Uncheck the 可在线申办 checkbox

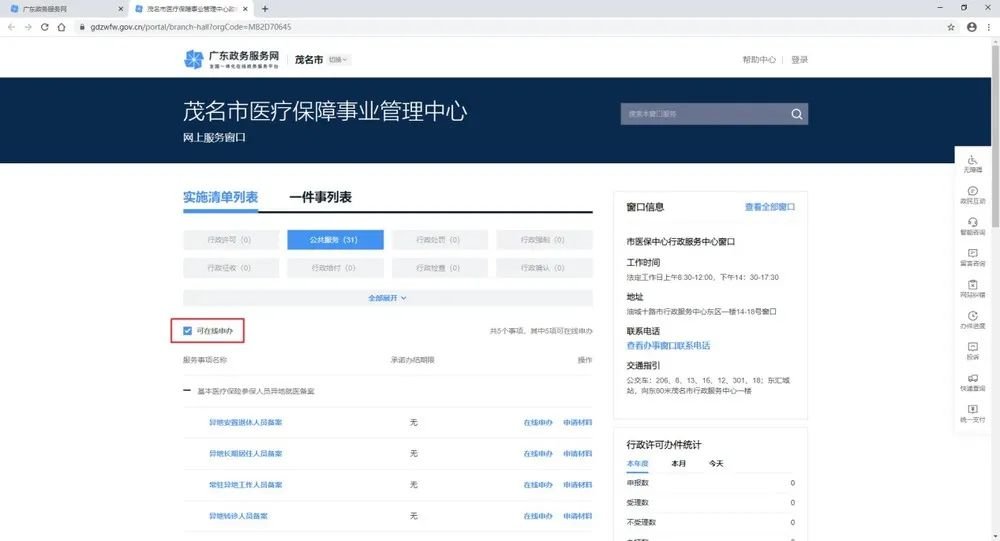tap(188, 330)
